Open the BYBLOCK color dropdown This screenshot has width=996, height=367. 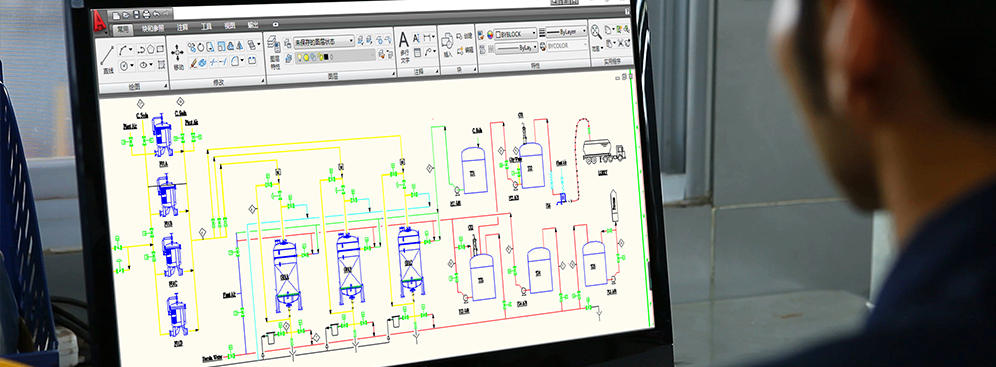point(515,34)
